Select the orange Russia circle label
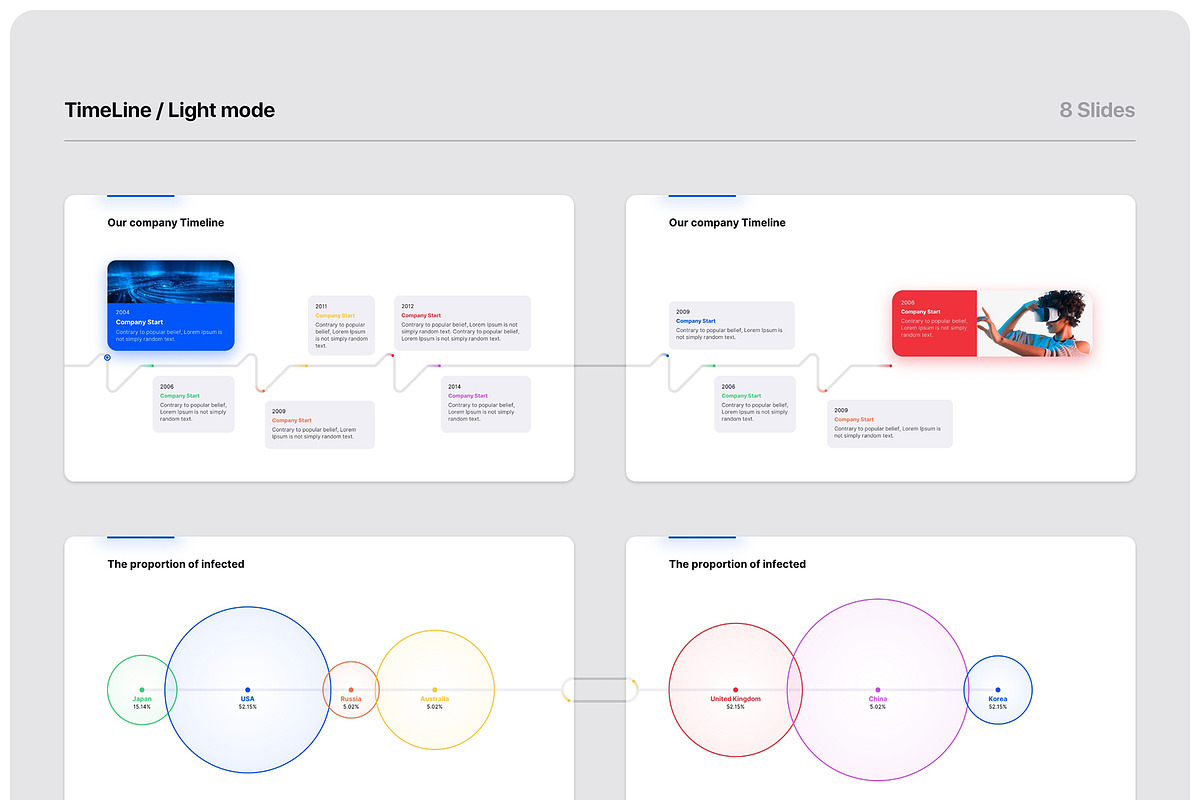 tap(351, 699)
